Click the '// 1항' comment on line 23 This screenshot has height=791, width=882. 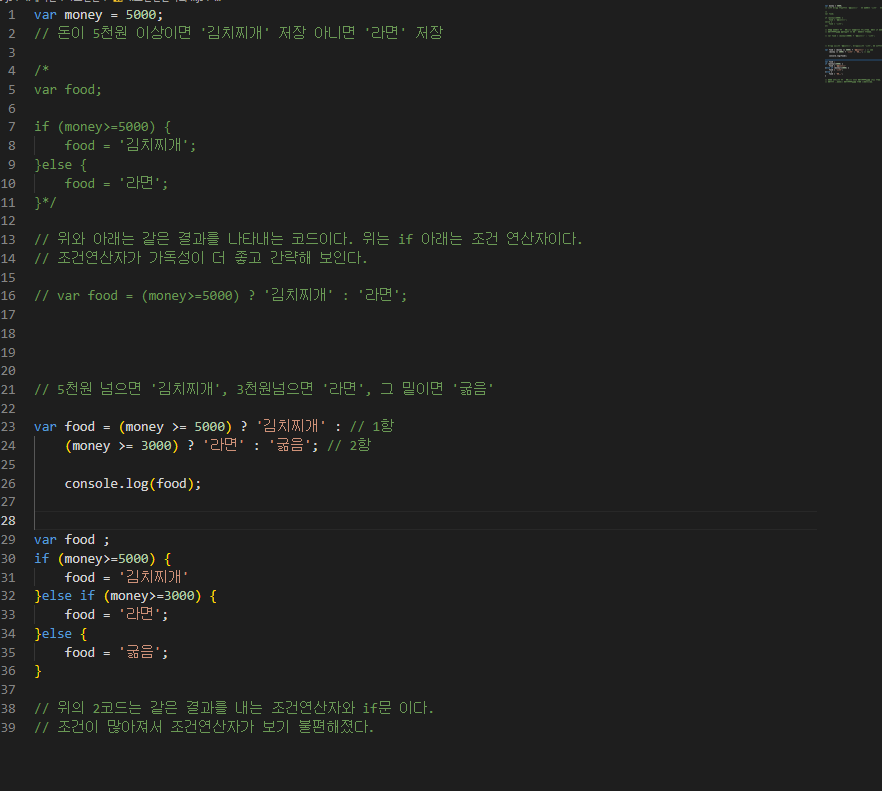pos(372,426)
